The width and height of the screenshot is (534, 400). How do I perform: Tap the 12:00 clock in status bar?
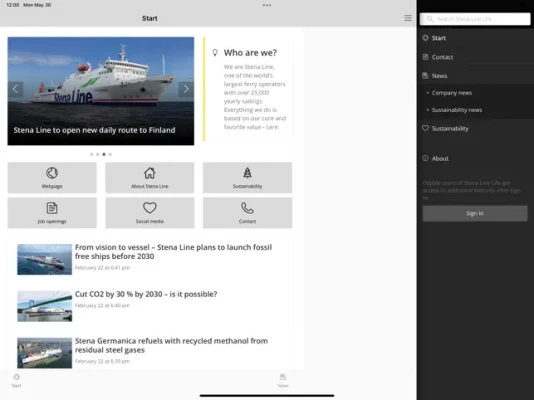[13, 5]
